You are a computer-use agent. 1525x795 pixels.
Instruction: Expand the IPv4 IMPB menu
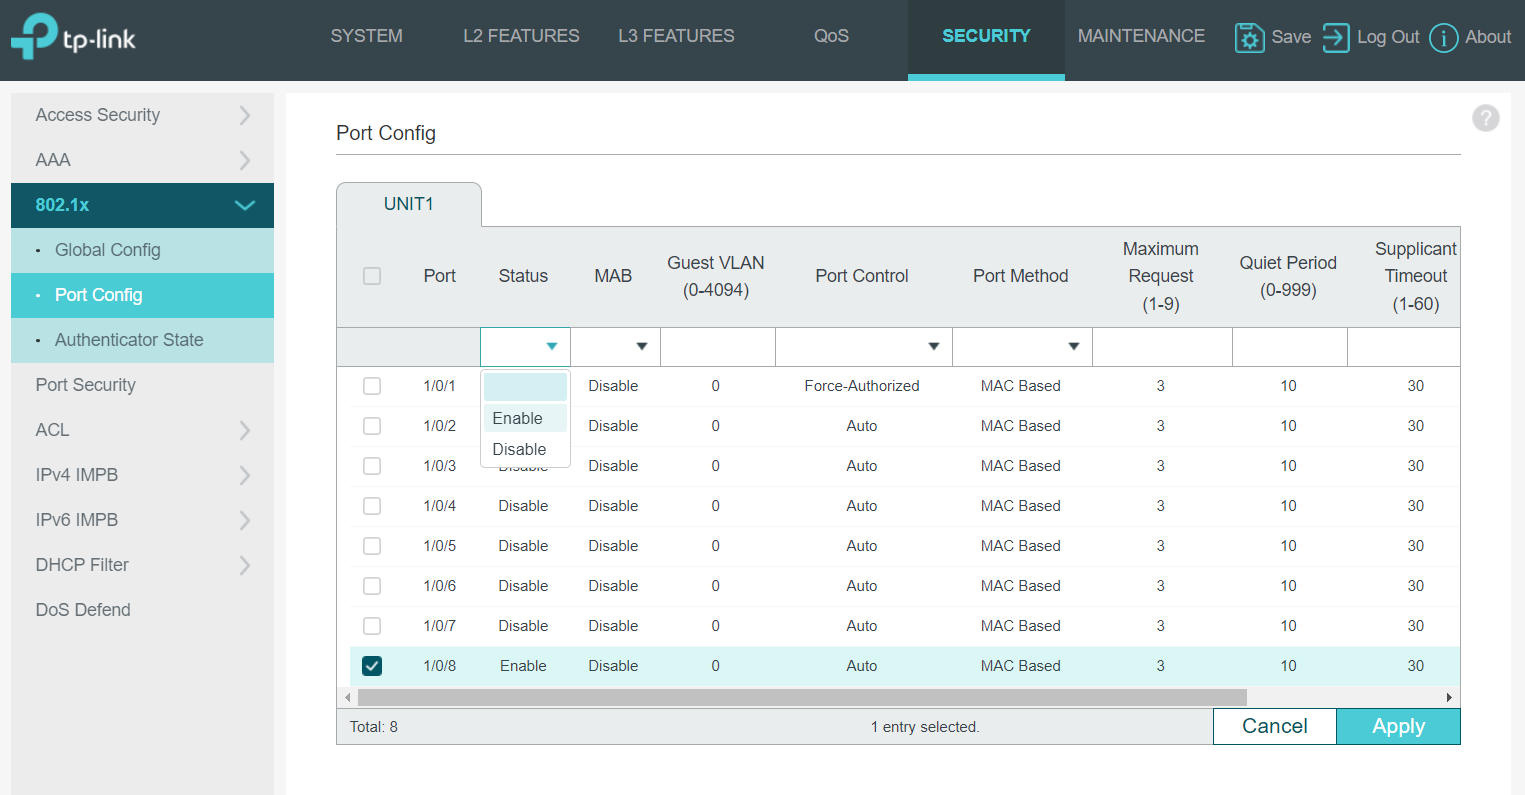(142, 475)
